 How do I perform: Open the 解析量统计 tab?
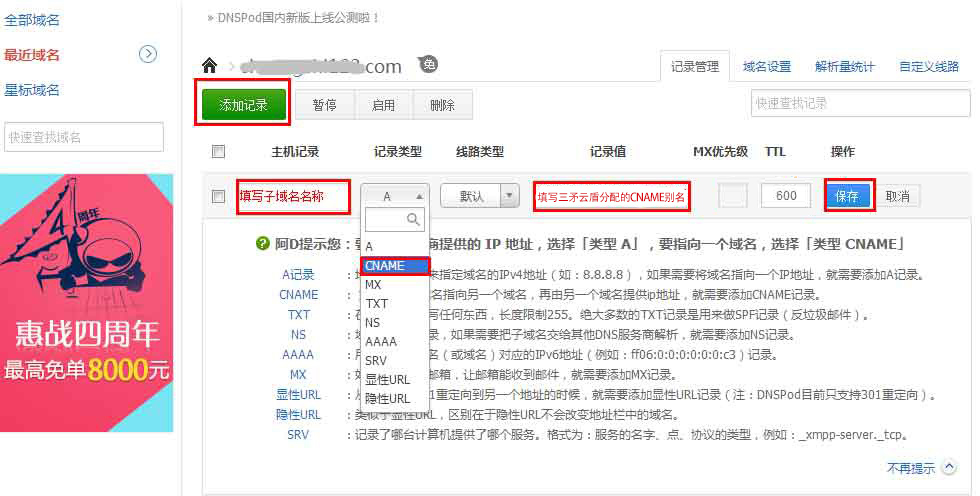tap(845, 67)
